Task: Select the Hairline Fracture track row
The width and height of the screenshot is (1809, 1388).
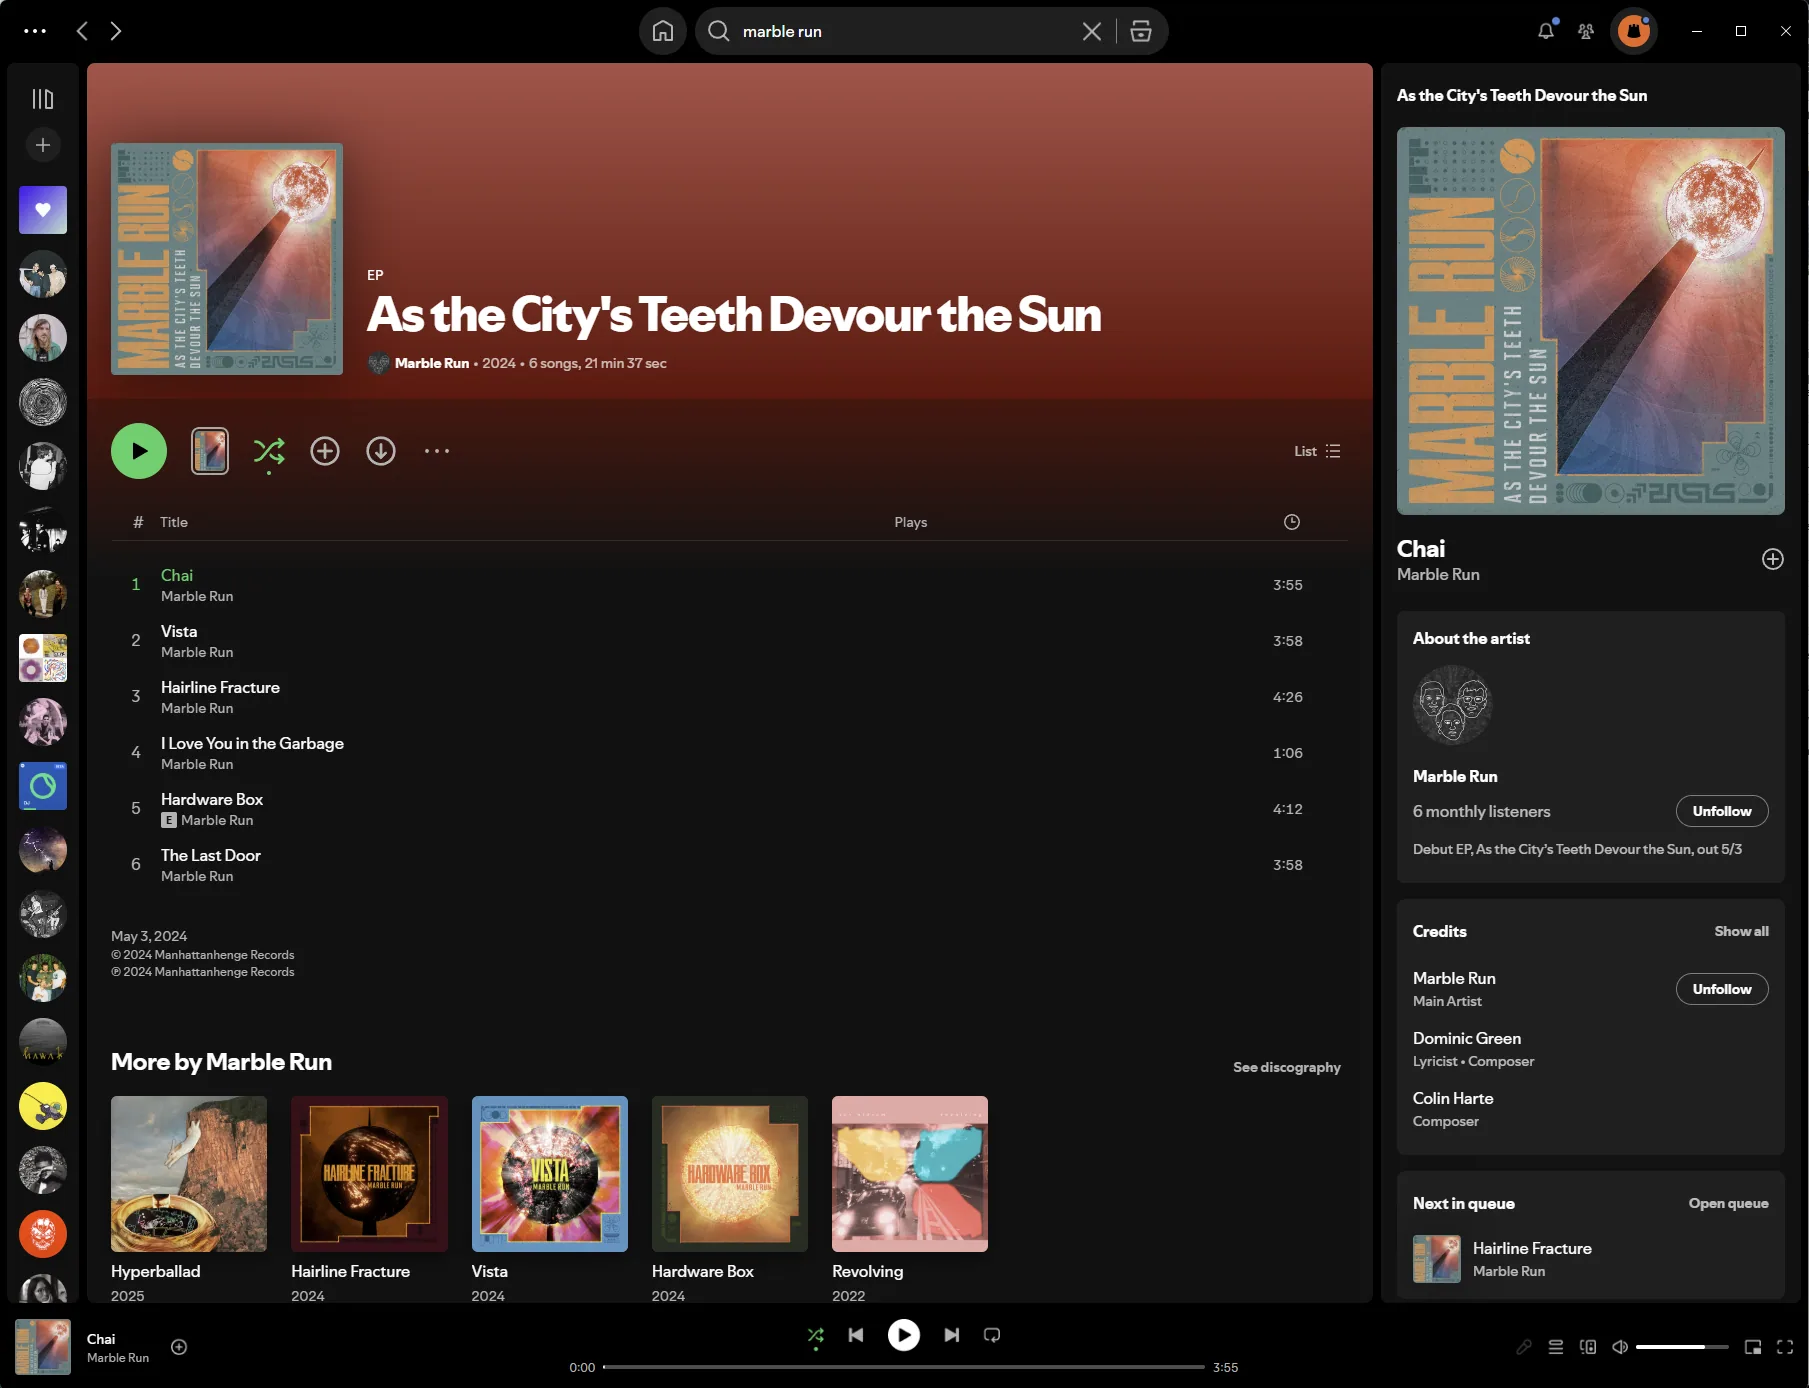Action: 729,697
